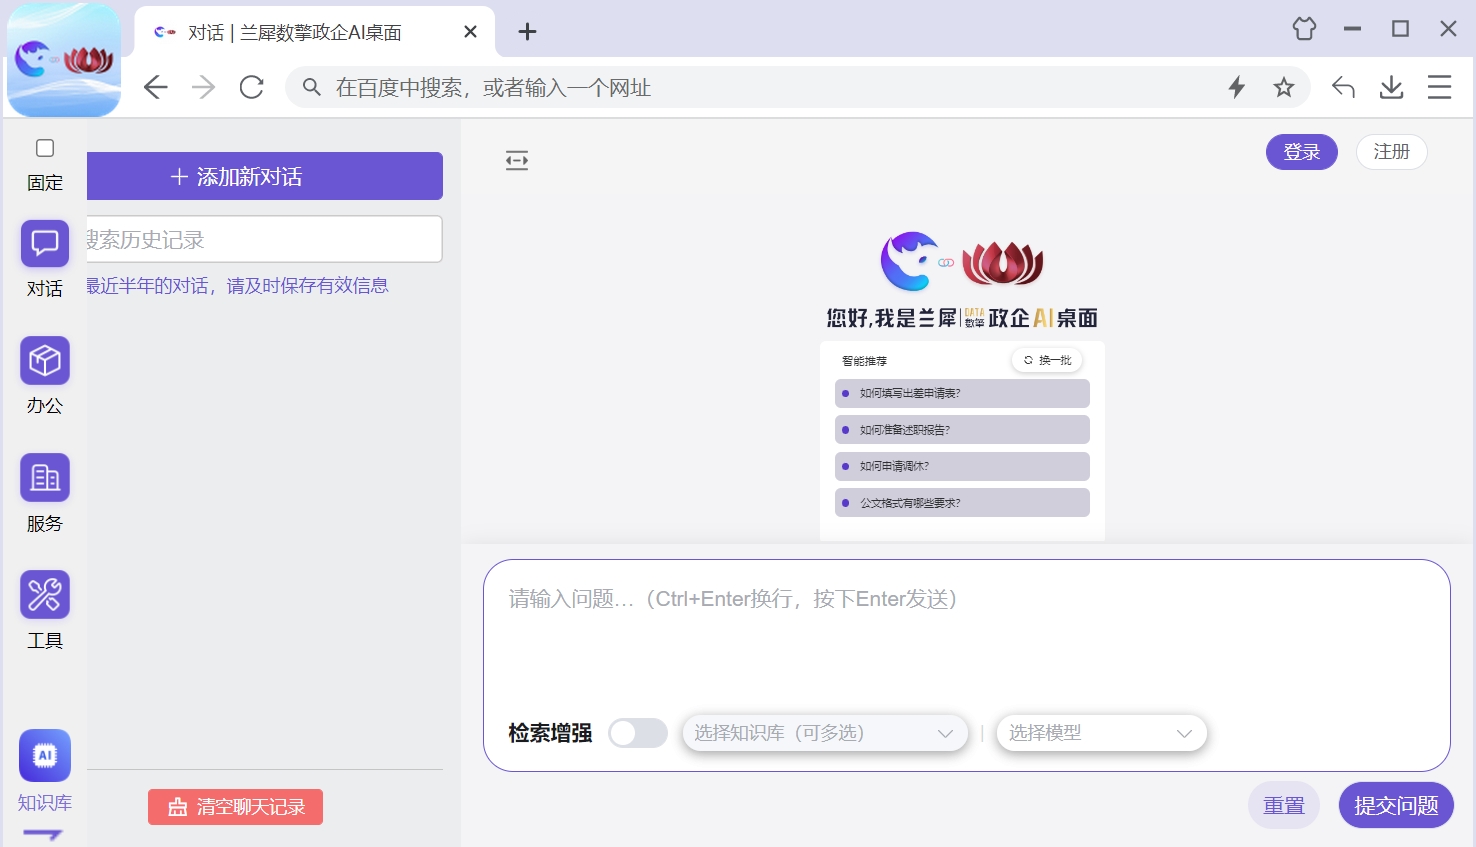Select suggestion 如何填写出差申请表?
This screenshot has width=1476, height=847.
tap(962, 393)
